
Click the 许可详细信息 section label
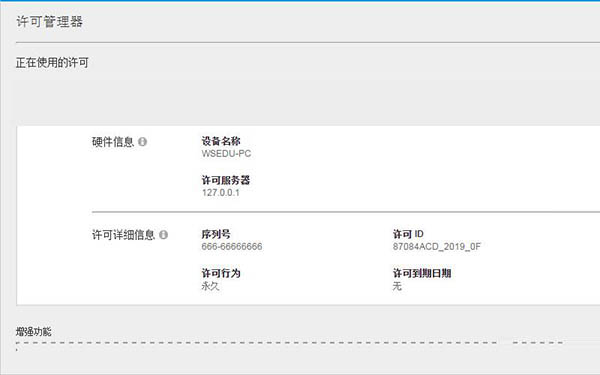[123, 235]
